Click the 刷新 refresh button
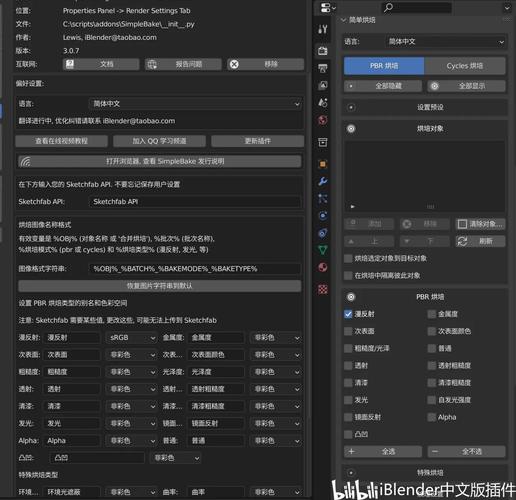Viewport: 516px width, 500px height. 480,241
